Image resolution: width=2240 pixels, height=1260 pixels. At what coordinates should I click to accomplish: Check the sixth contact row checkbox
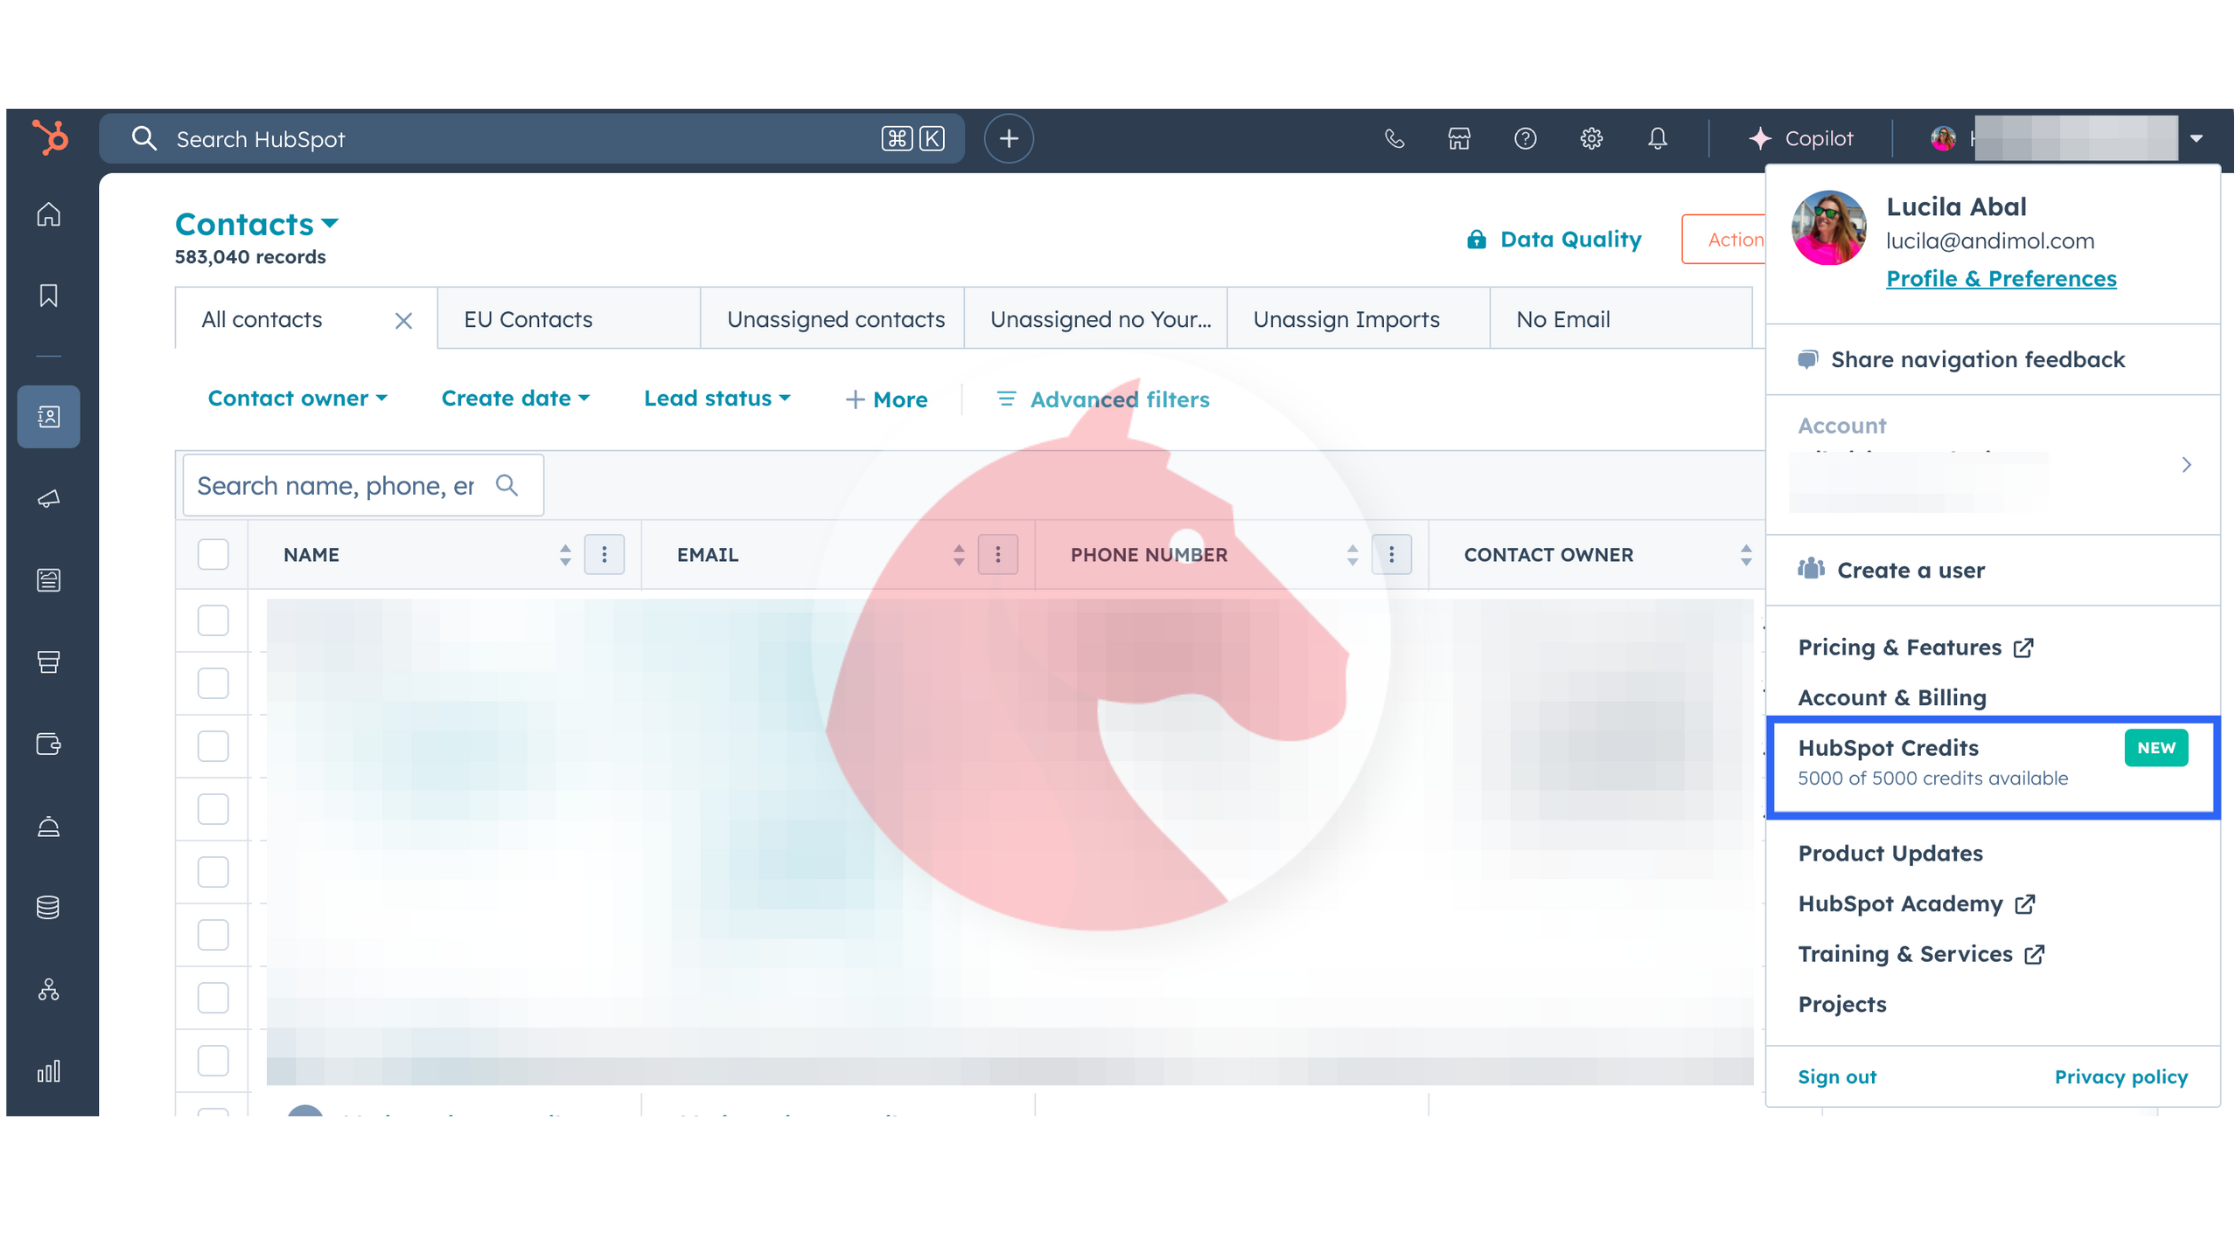click(x=213, y=935)
